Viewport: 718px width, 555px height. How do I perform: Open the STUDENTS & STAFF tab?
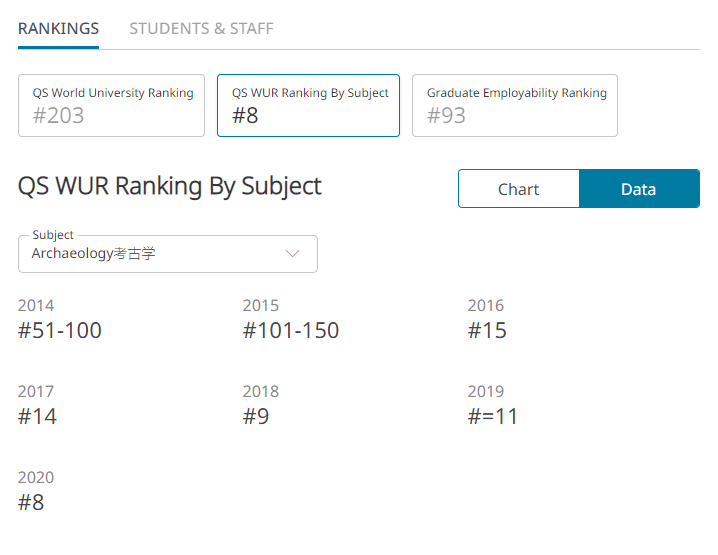(x=201, y=28)
